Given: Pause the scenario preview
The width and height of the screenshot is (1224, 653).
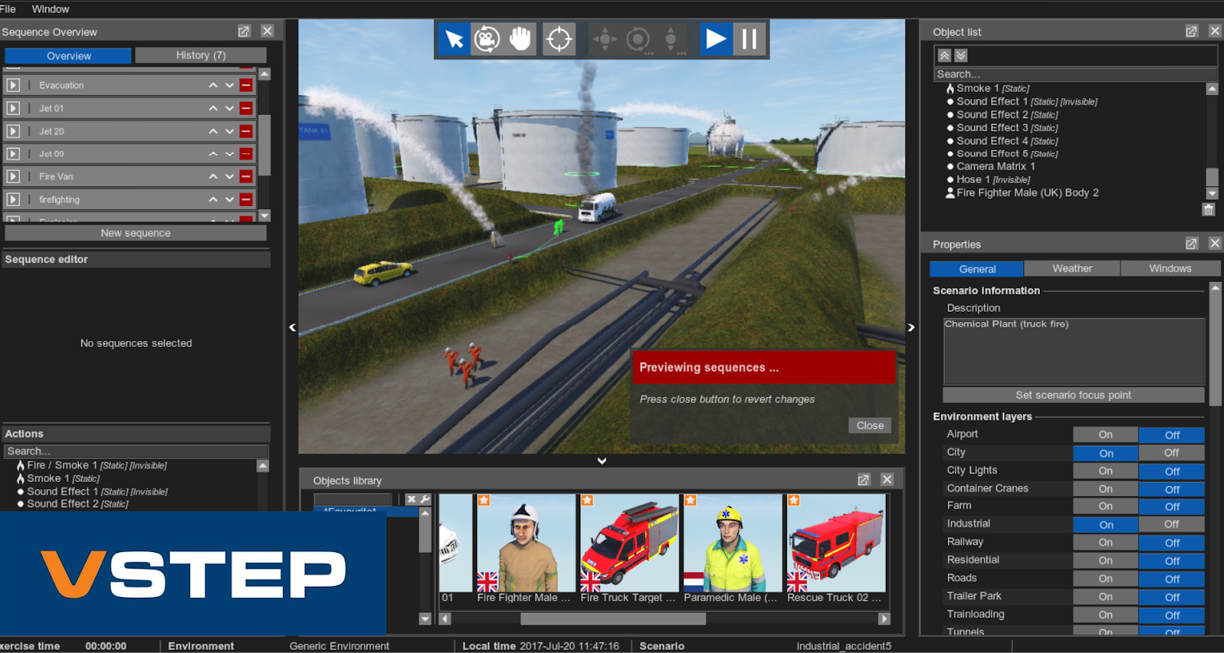Looking at the screenshot, I should tap(748, 39).
